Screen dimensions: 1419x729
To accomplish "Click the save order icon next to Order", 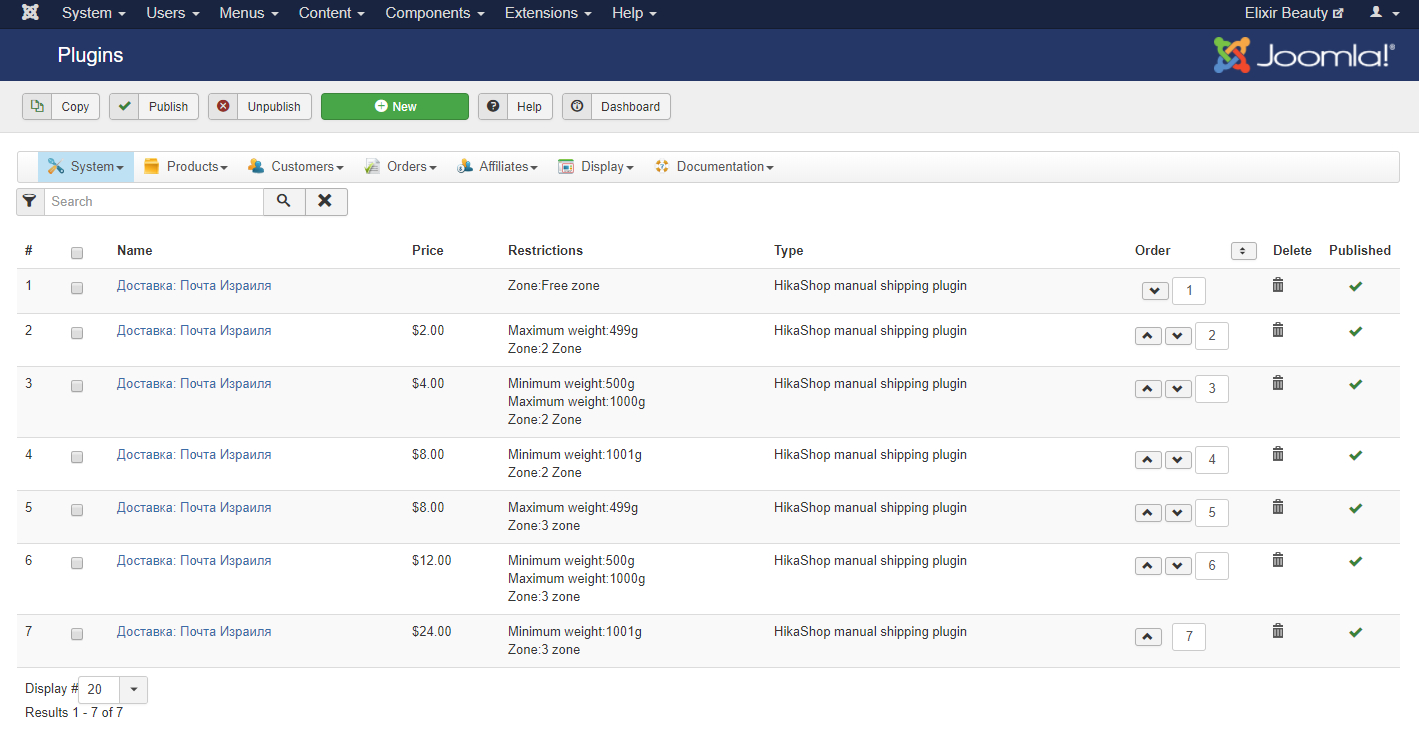I will coord(1243,251).
